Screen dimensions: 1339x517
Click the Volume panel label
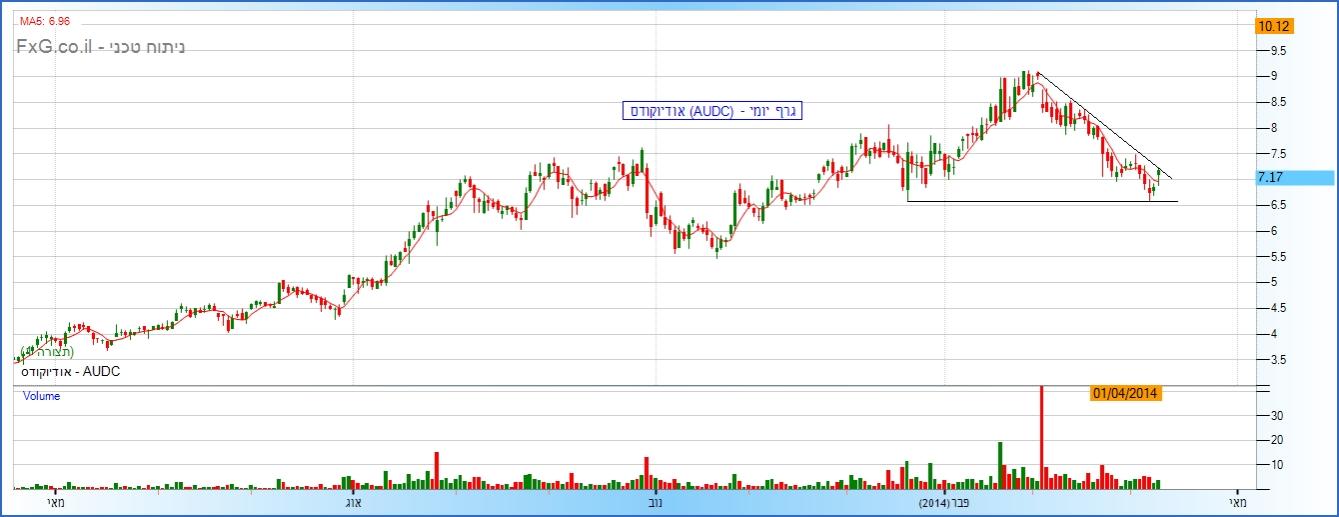41,396
